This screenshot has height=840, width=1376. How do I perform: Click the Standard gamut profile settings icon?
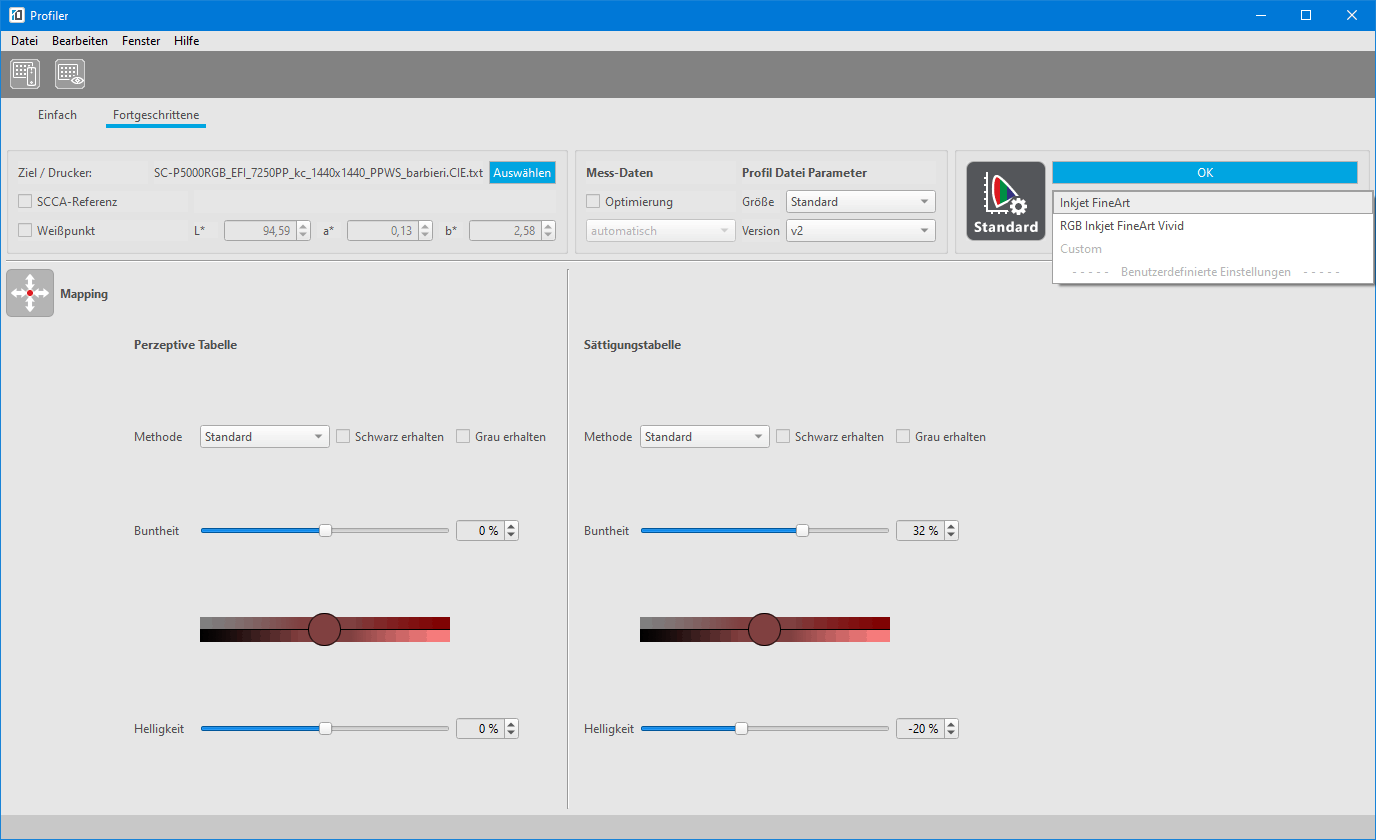[1005, 201]
